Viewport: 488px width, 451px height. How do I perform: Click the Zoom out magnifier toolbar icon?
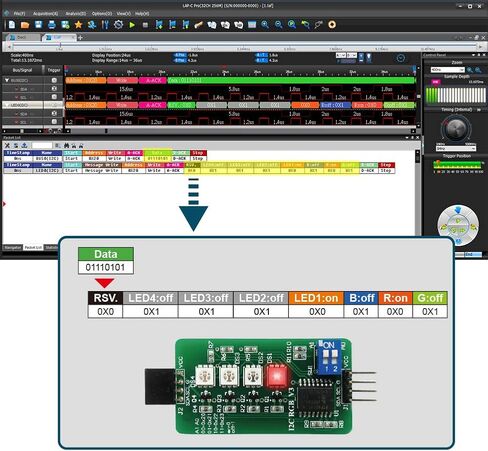278,25
